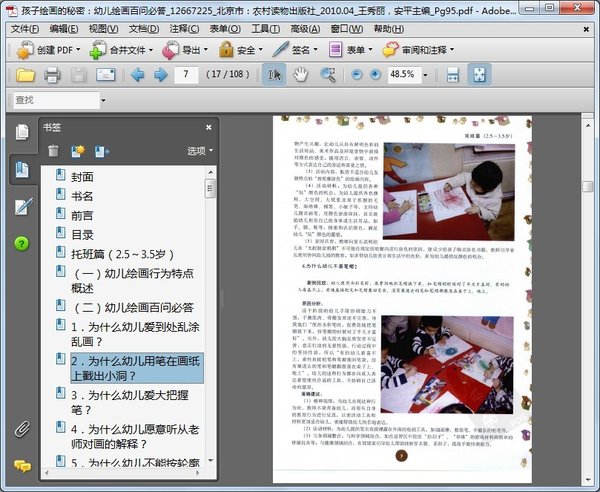Select the Hand pan tool
This screenshot has width=600, height=492.
[300, 75]
